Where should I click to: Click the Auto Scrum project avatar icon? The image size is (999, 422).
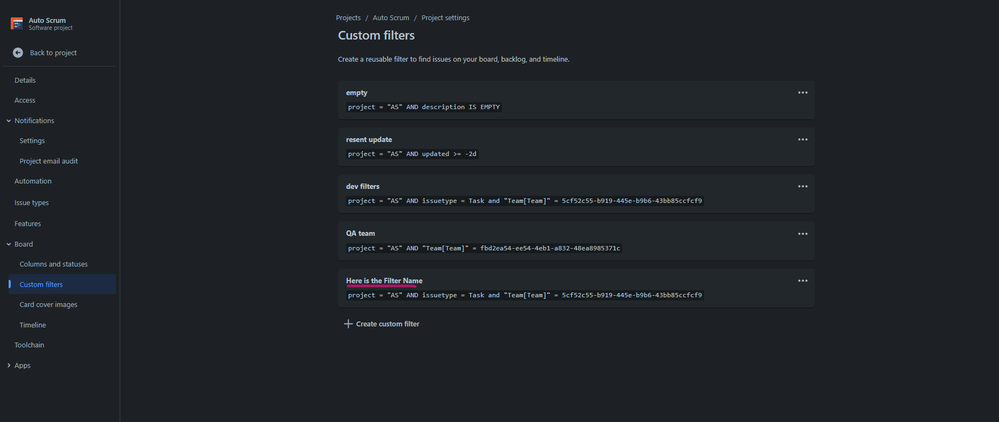pyautogui.click(x=17, y=24)
